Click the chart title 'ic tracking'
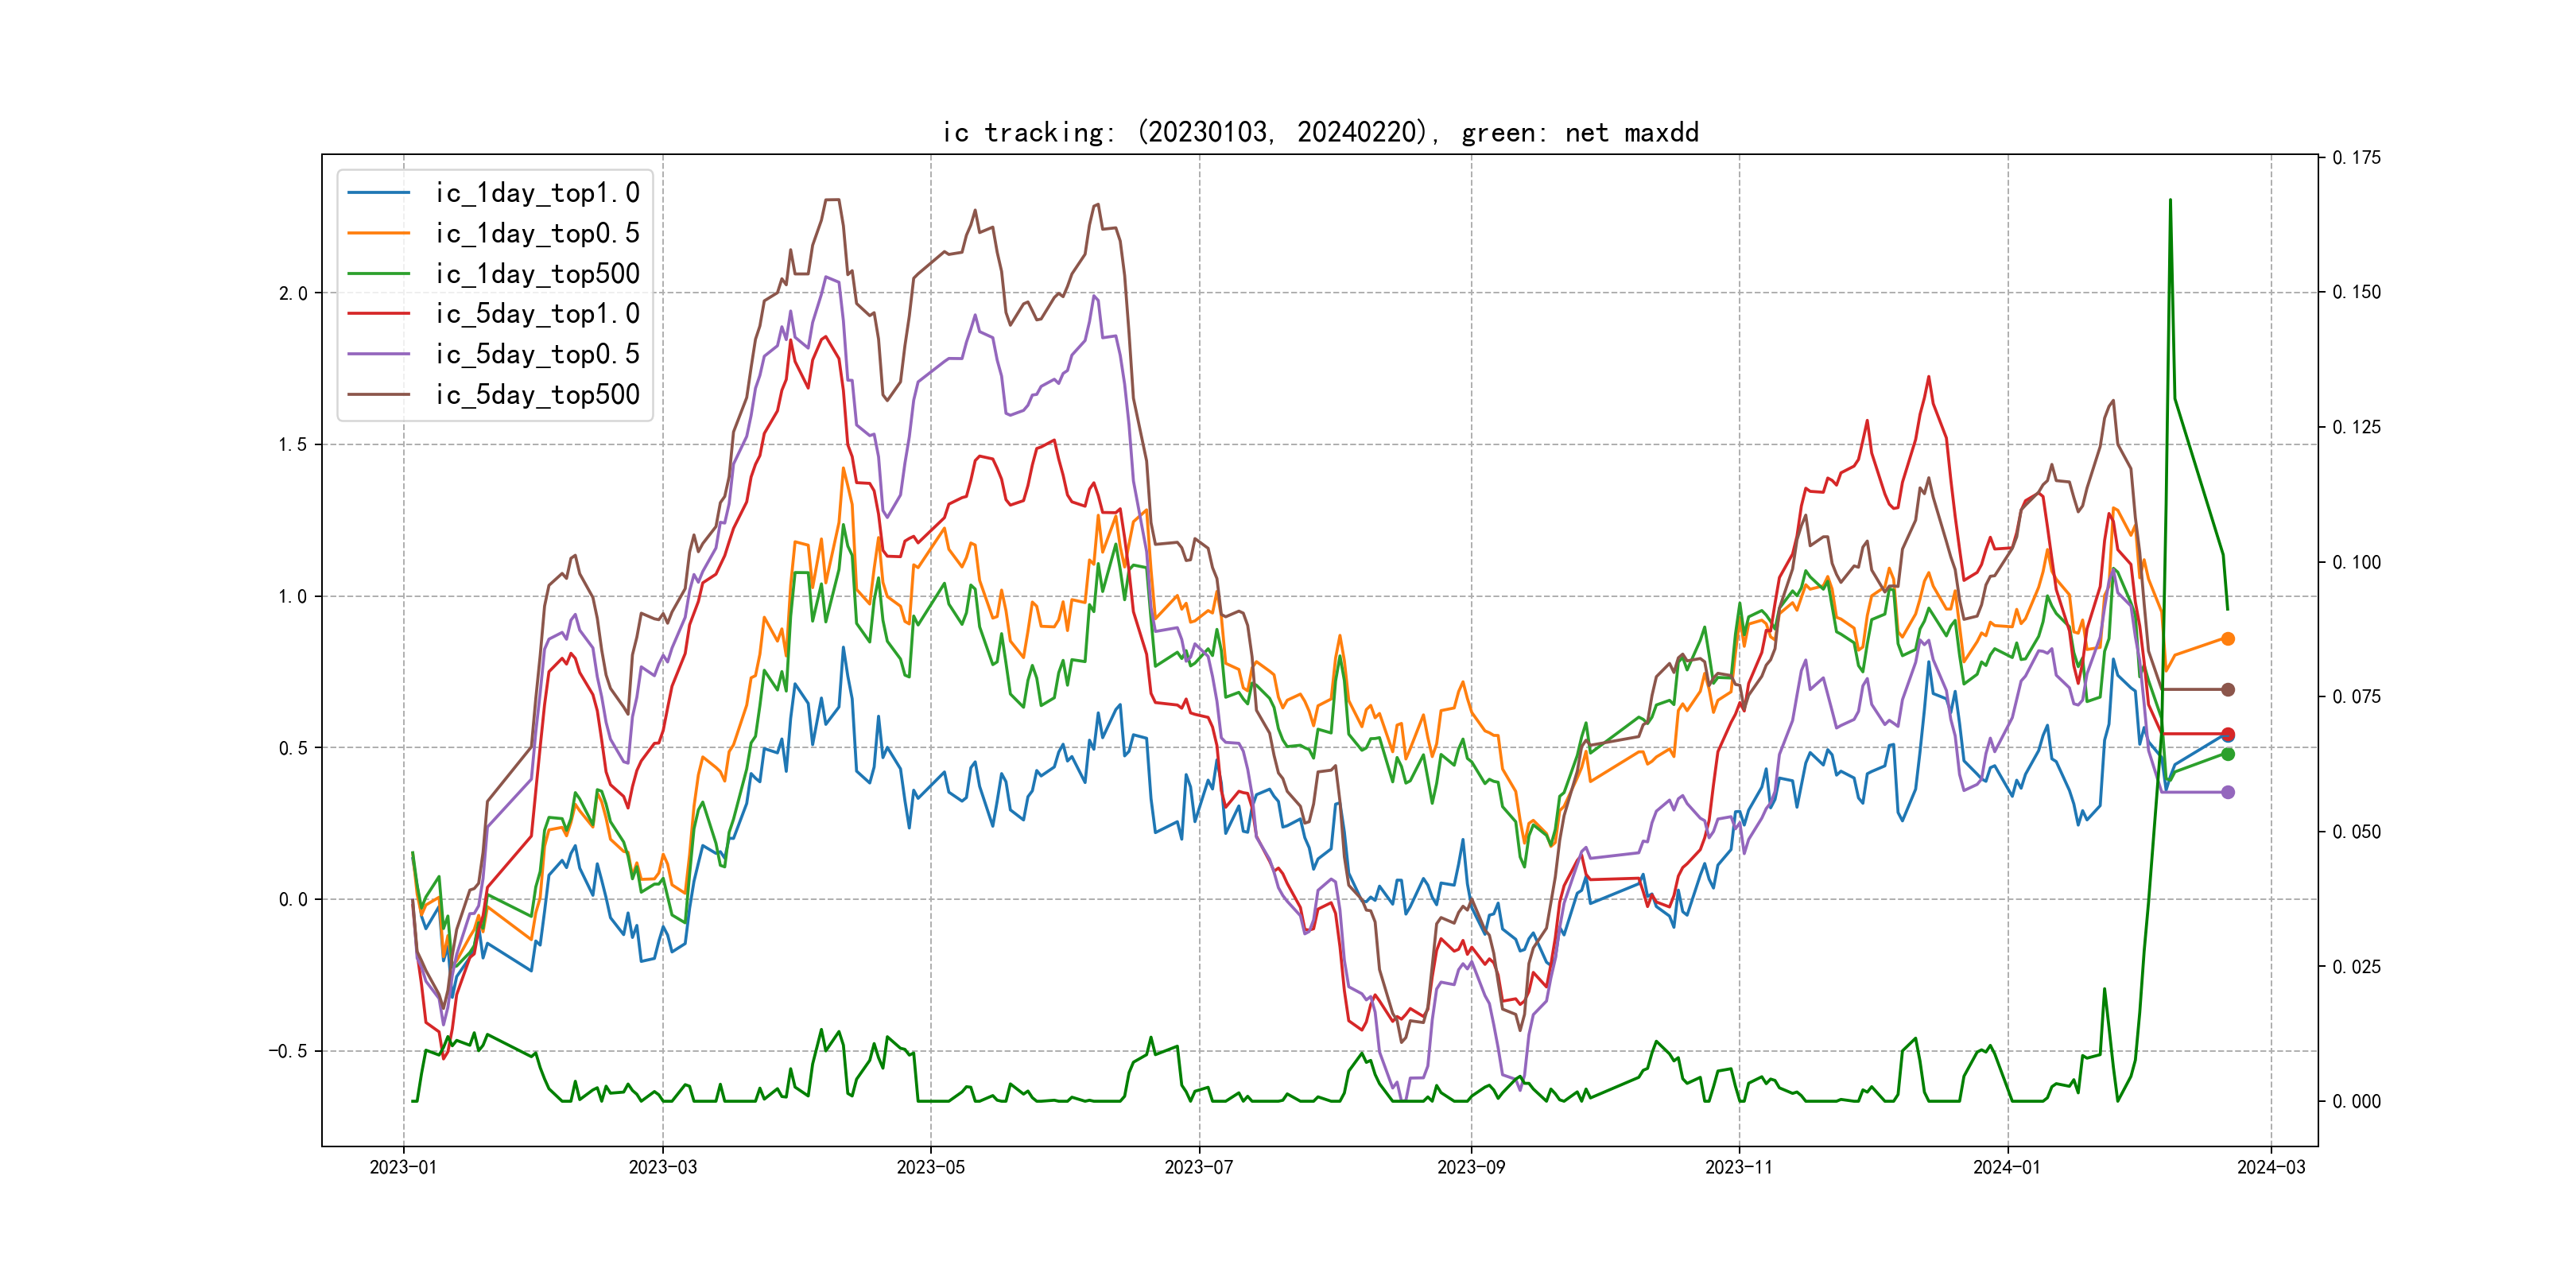2576x1288 pixels. click(1320, 133)
